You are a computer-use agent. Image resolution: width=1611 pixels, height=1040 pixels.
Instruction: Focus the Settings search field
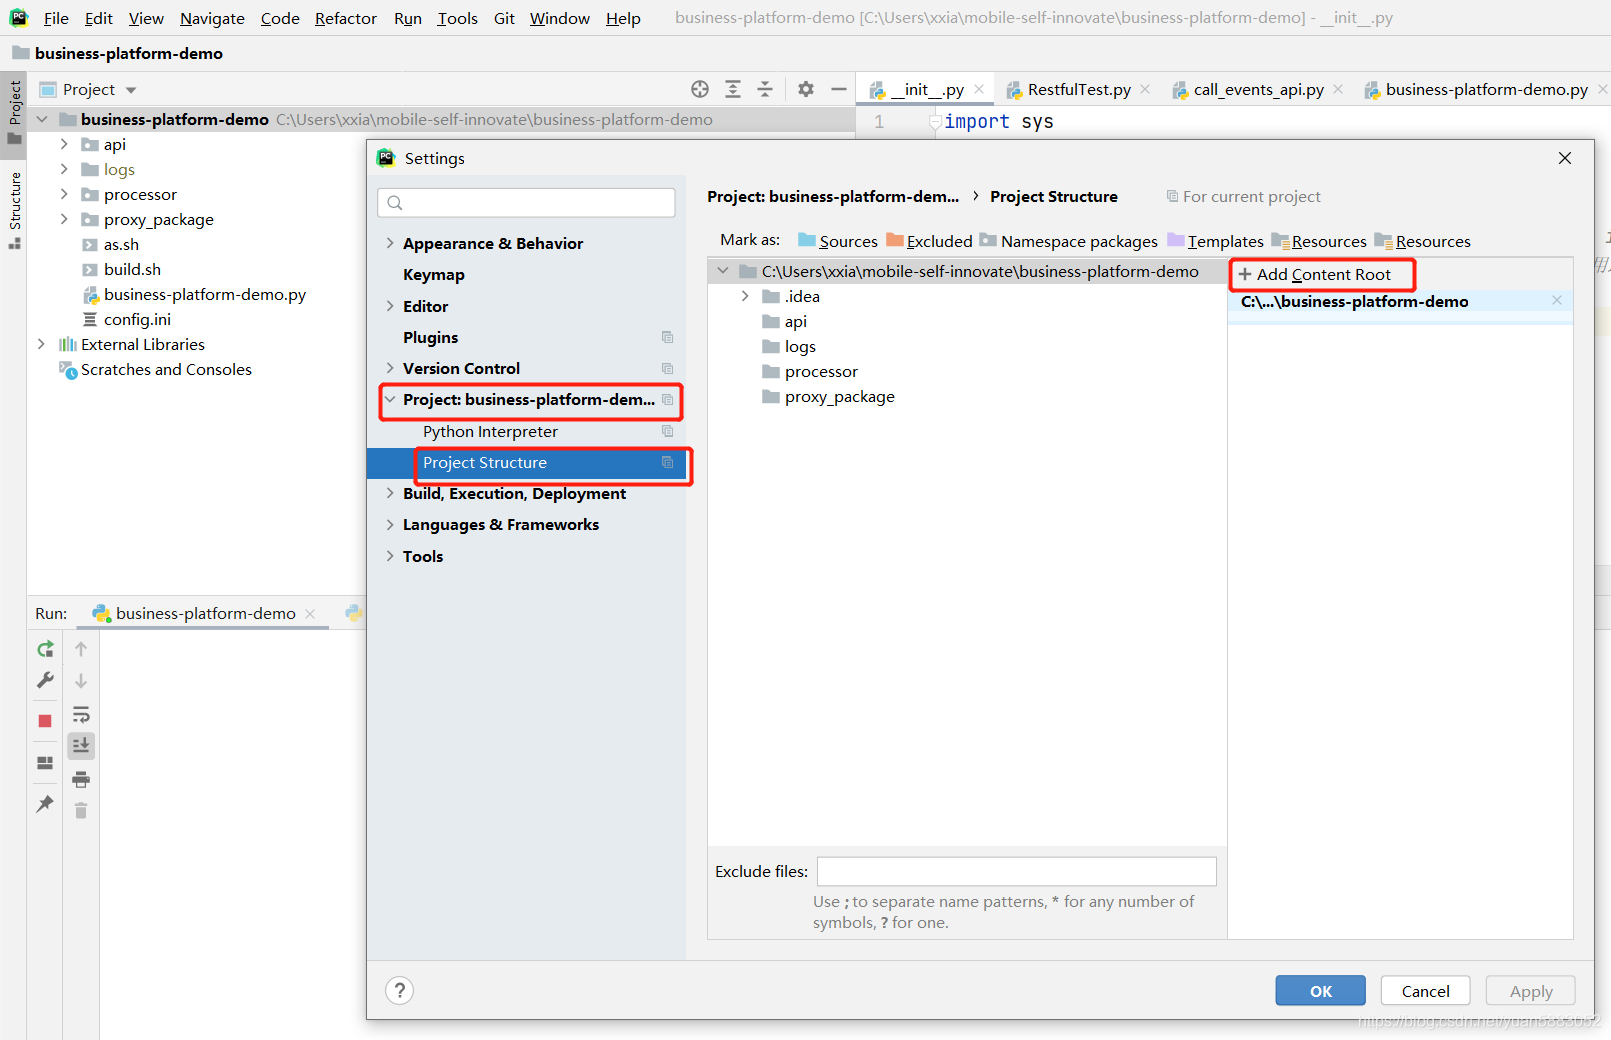[526, 203]
